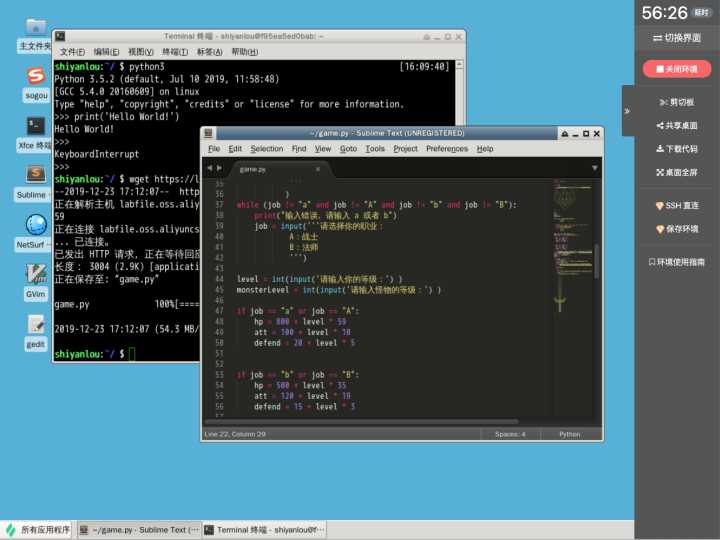Click the Sublime vertical scrollbar
The height and width of the screenshot is (540, 720).
[x=596, y=261]
